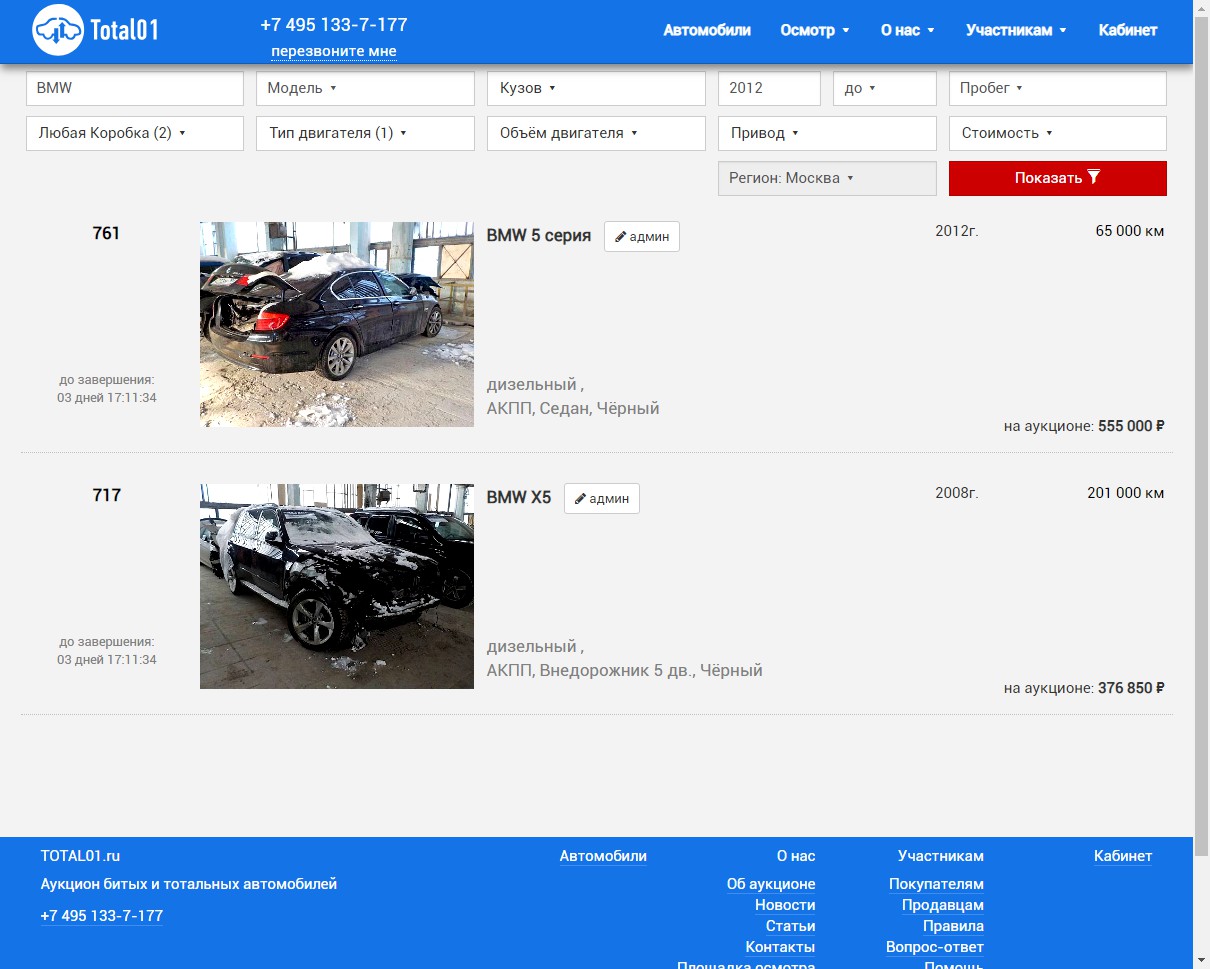The width and height of the screenshot is (1210, 969).
Task: Click the year field showing 2012
Action: (x=769, y=88)
